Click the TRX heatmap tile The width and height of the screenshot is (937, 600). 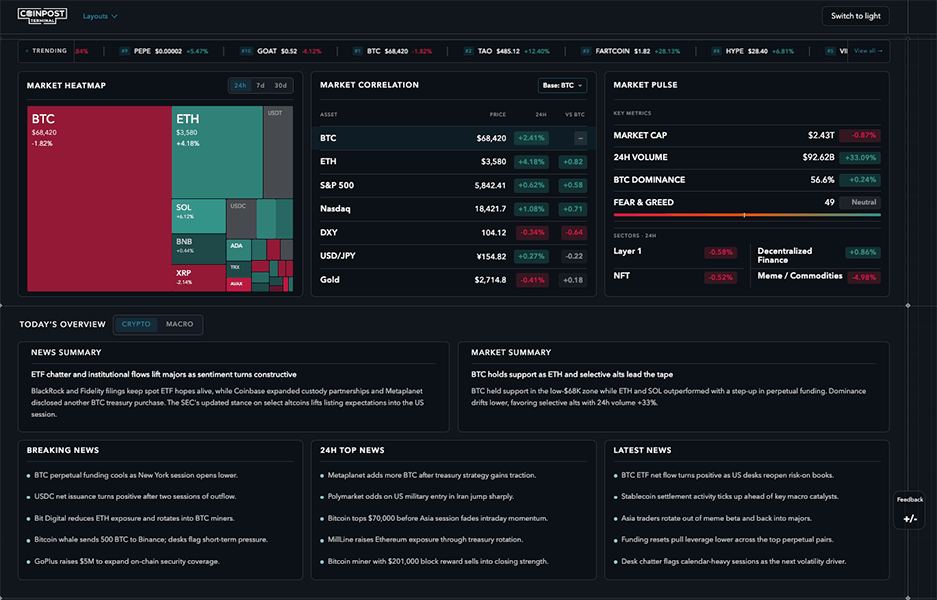(x=238, y=269)
